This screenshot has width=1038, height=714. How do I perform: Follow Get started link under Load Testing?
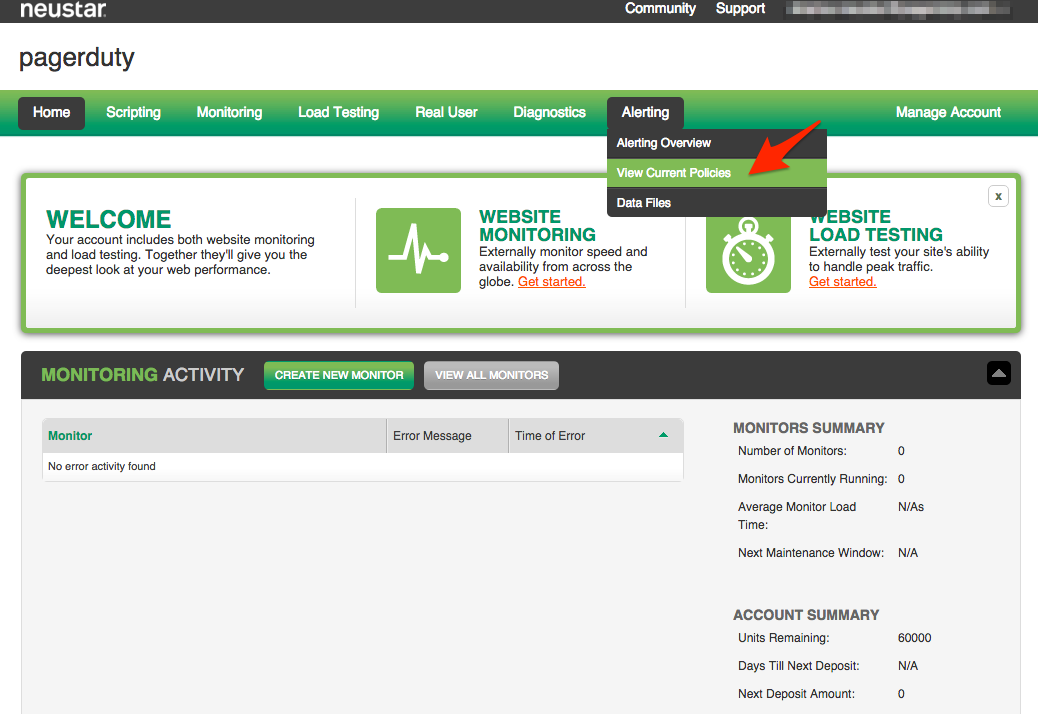pyautogui.click(x=842, y=282)
